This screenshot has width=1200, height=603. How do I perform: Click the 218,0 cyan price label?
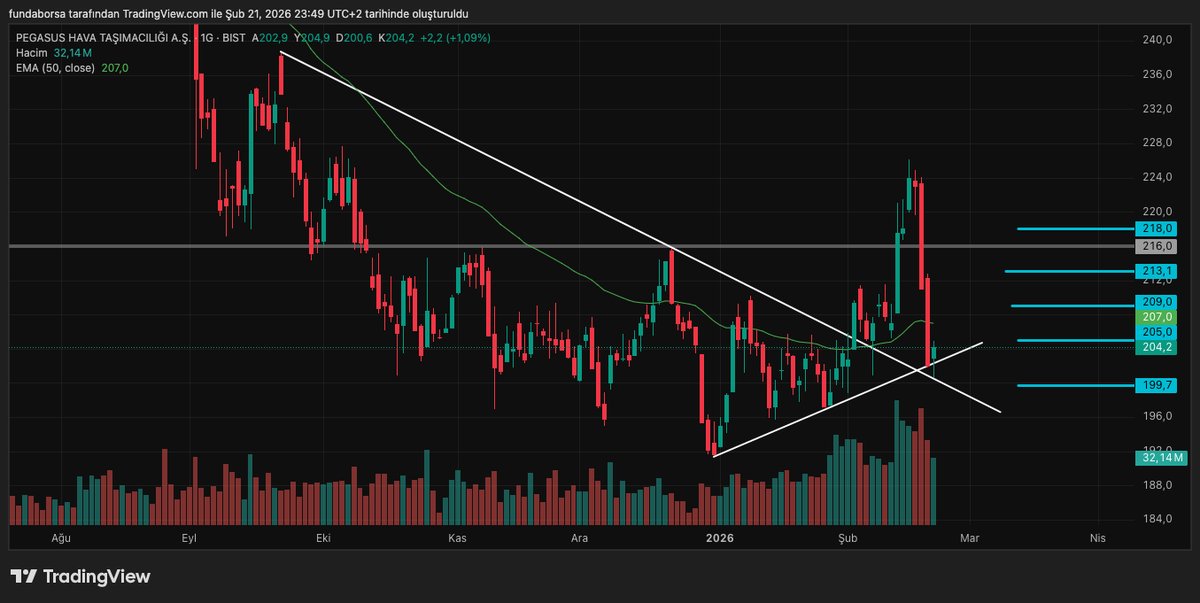click(1156, 229)
